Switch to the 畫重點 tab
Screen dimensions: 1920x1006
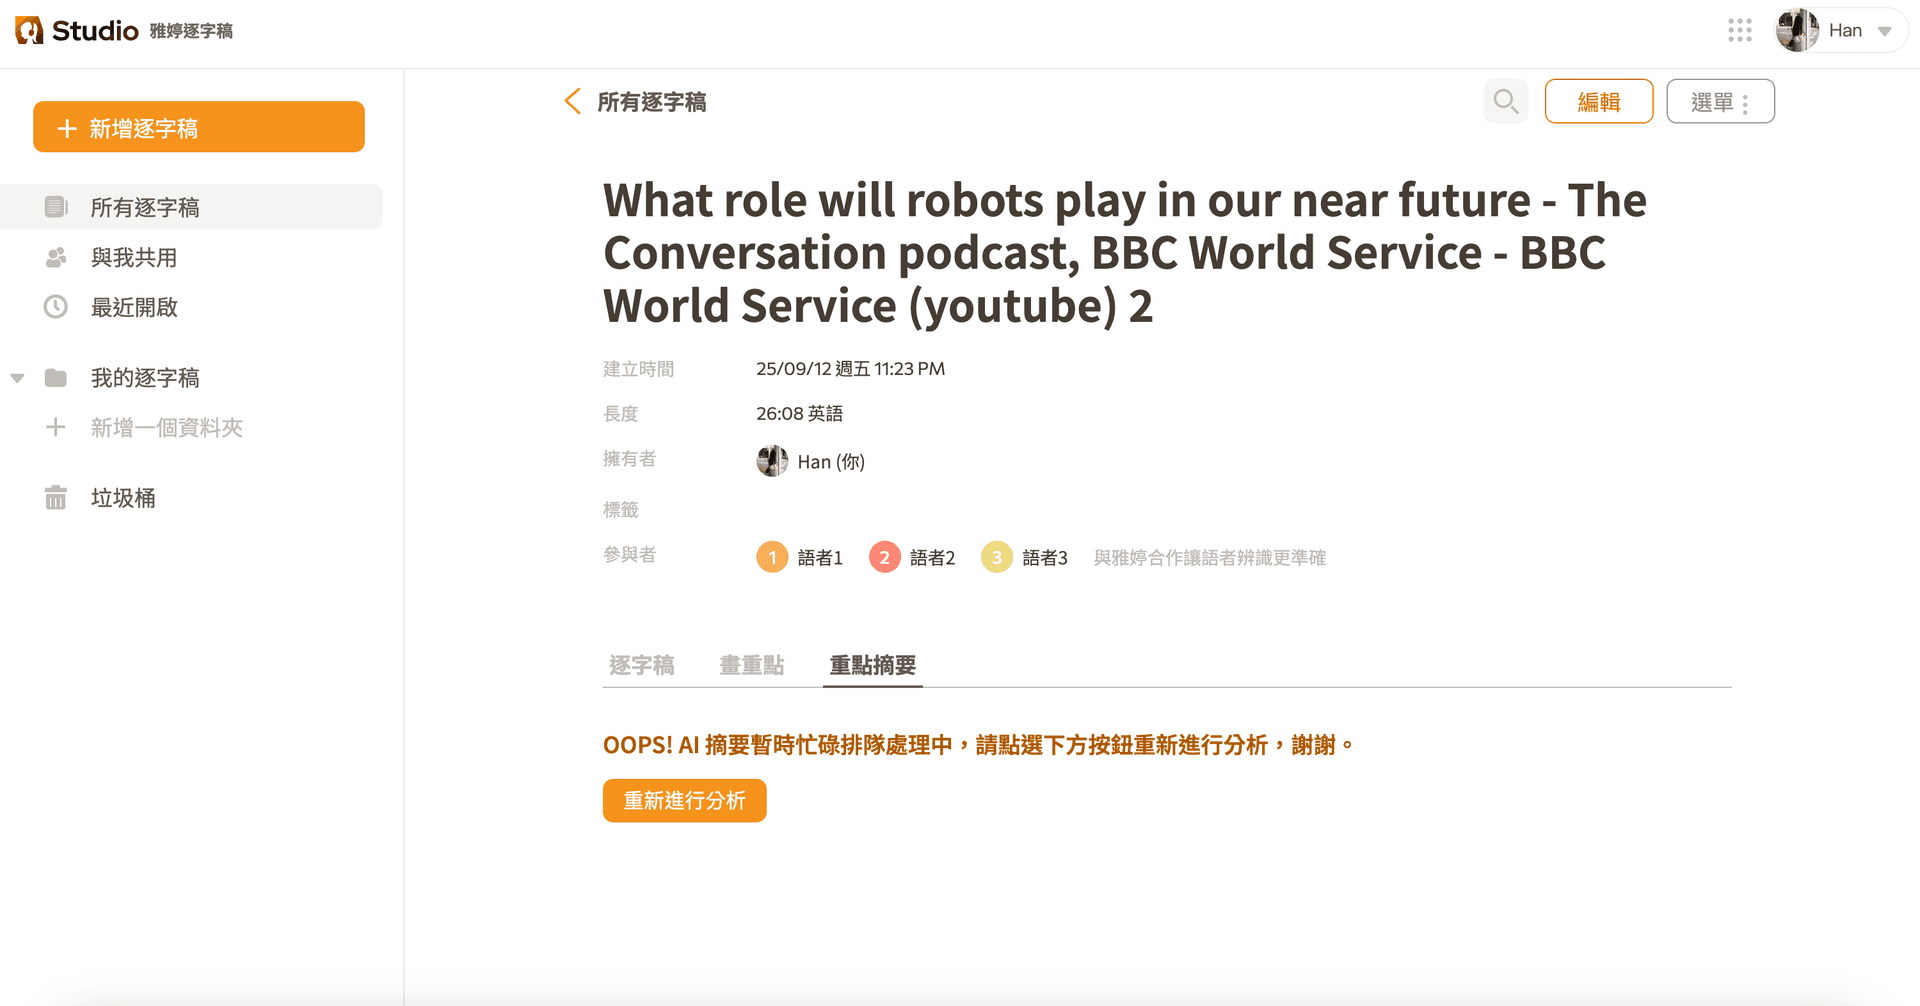[752, 665]
